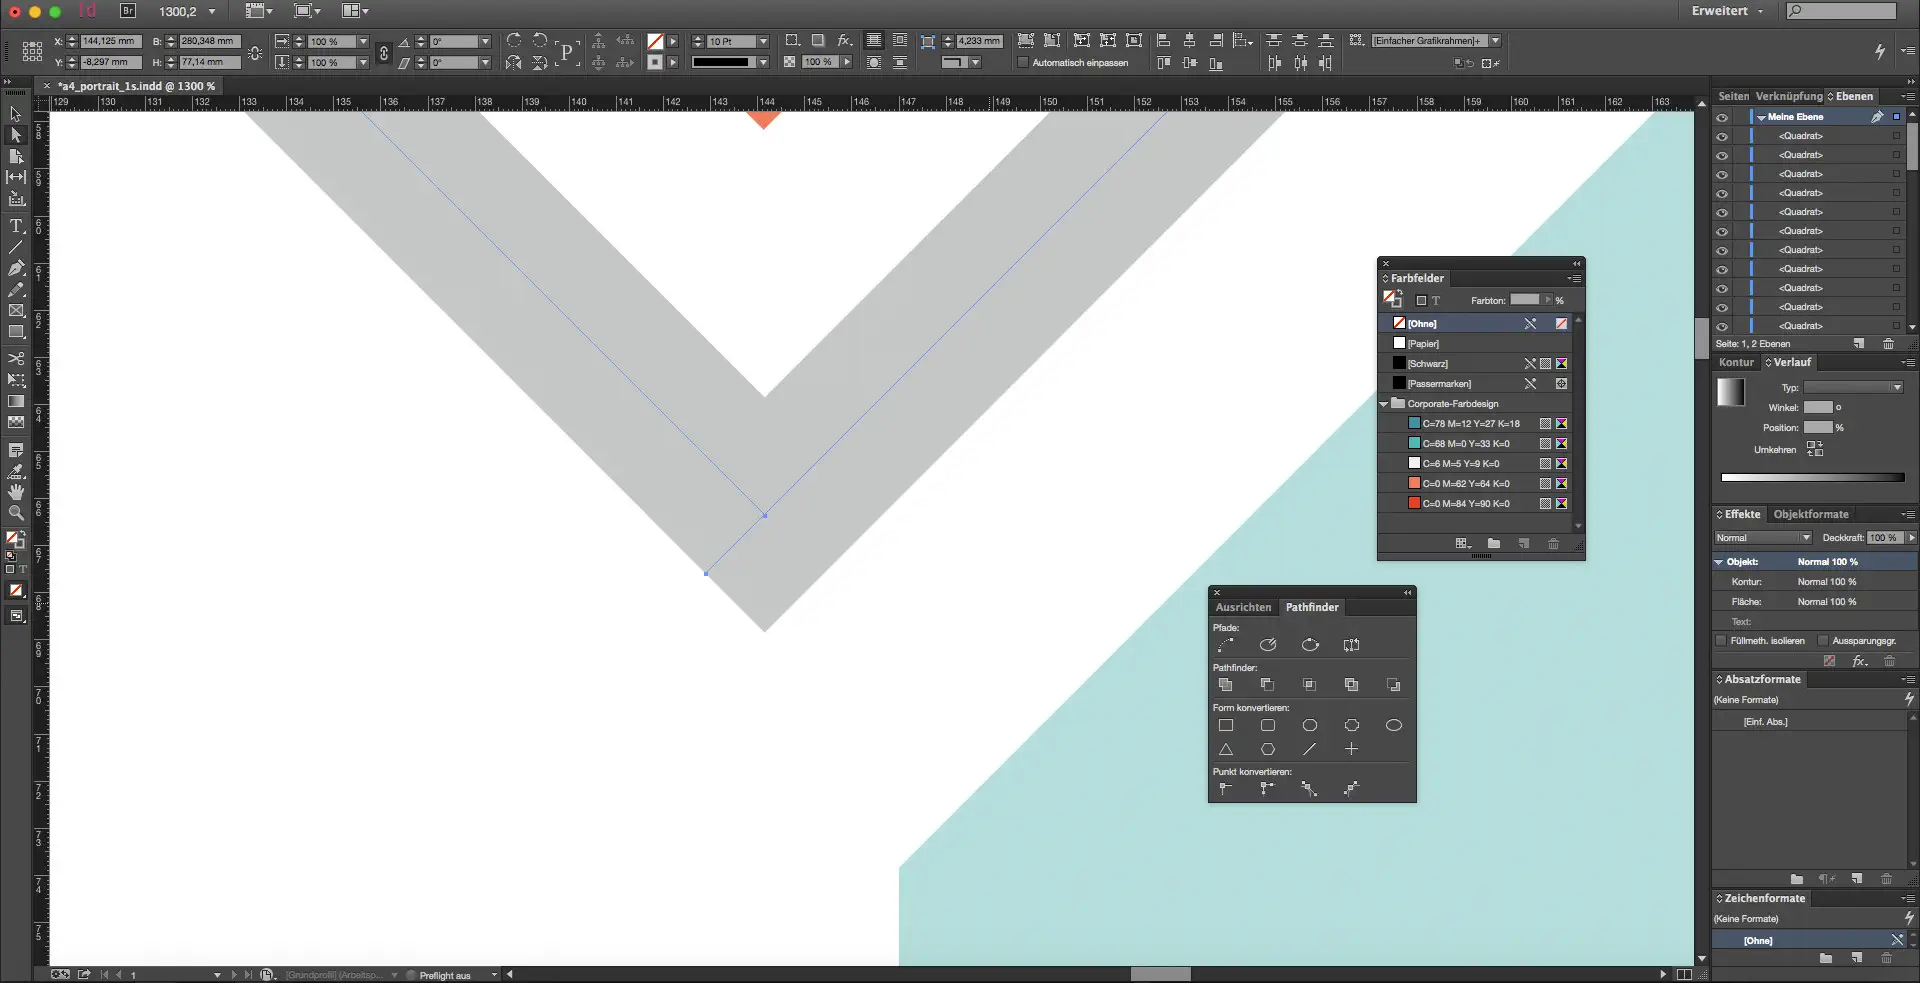The width and height of the screenshot is (1920, 983).
Task: Convert shape to ellipse in Pathfinder
Action: (x=1393, y=725)
